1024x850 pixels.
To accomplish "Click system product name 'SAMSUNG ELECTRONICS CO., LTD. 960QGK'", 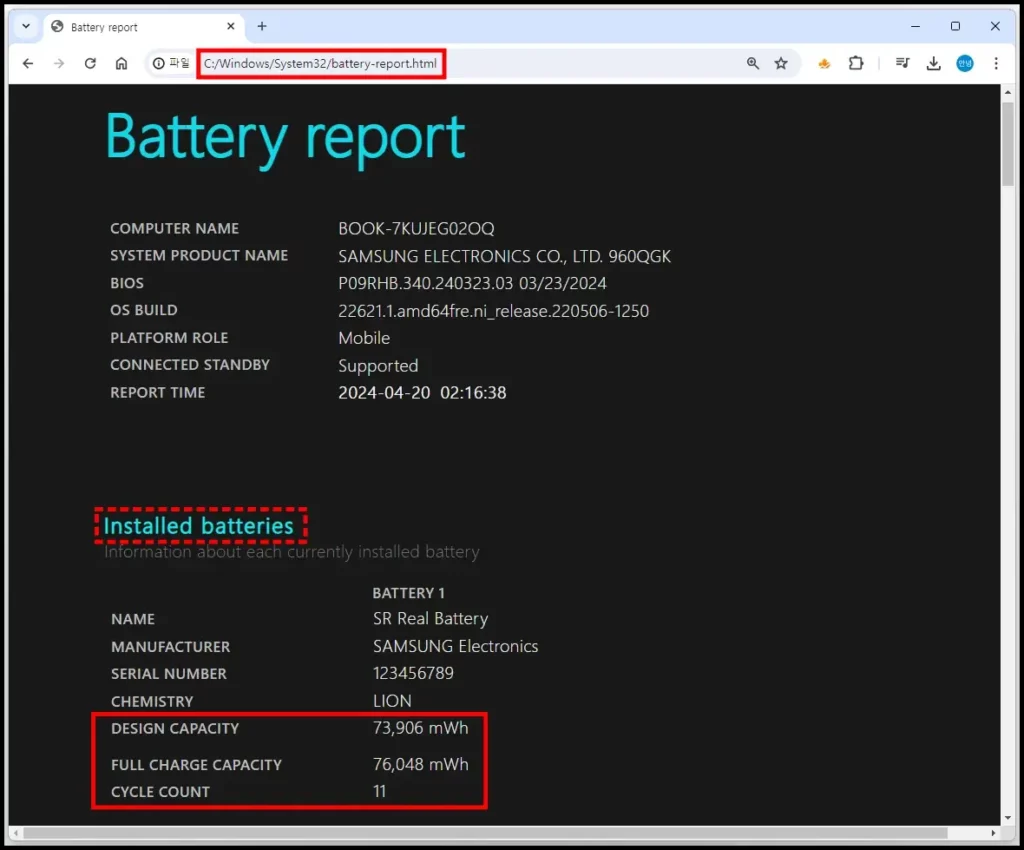I will (x=504, y=256).
